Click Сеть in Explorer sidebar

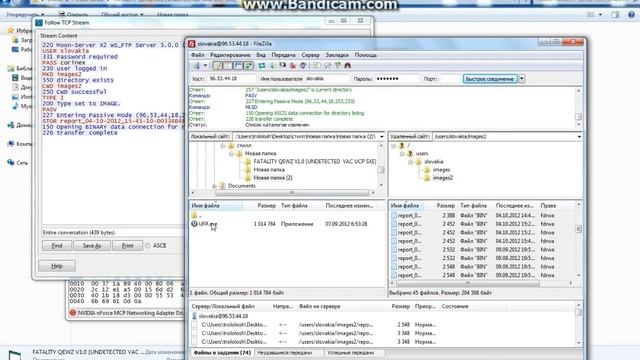22,163
